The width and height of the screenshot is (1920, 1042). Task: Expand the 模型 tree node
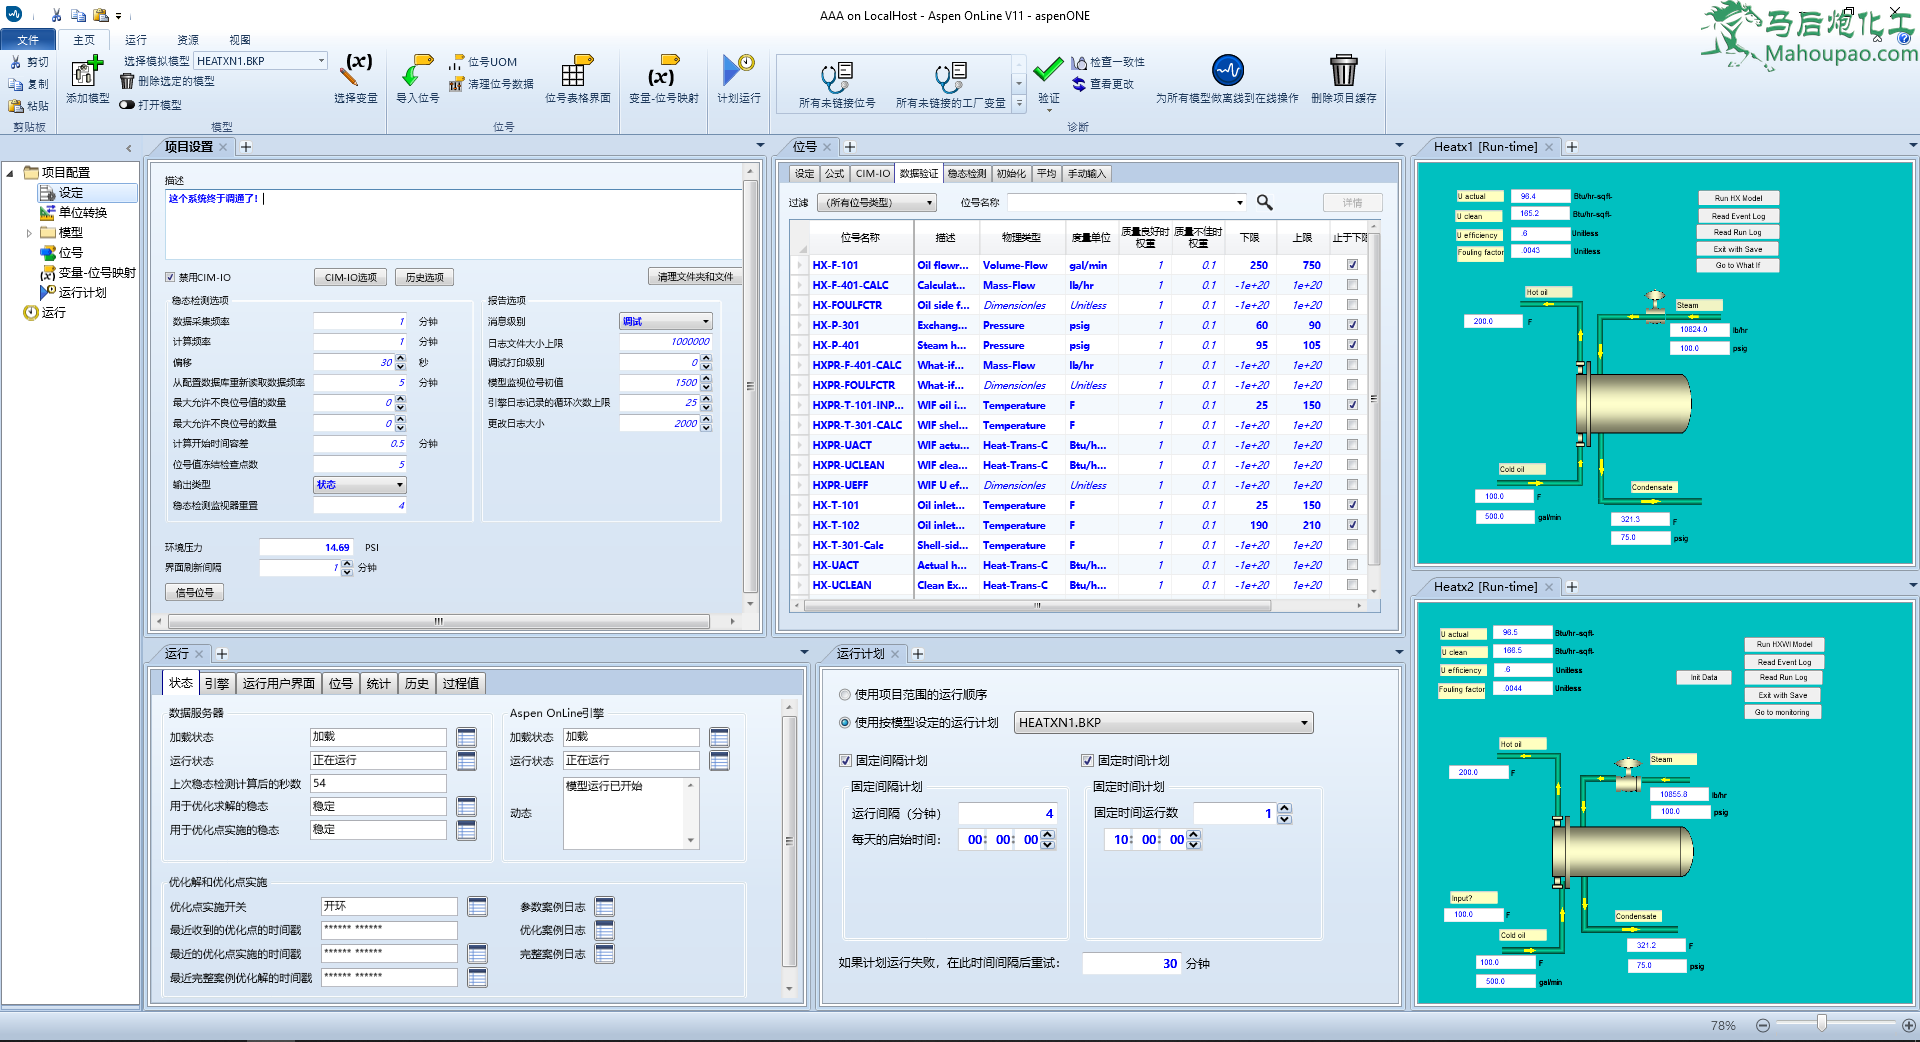coord(29,233)
